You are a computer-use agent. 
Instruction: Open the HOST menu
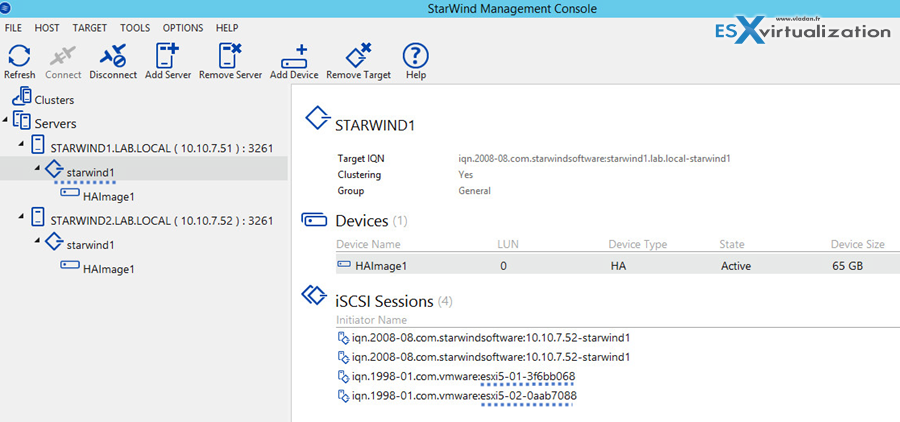[47, 28]
